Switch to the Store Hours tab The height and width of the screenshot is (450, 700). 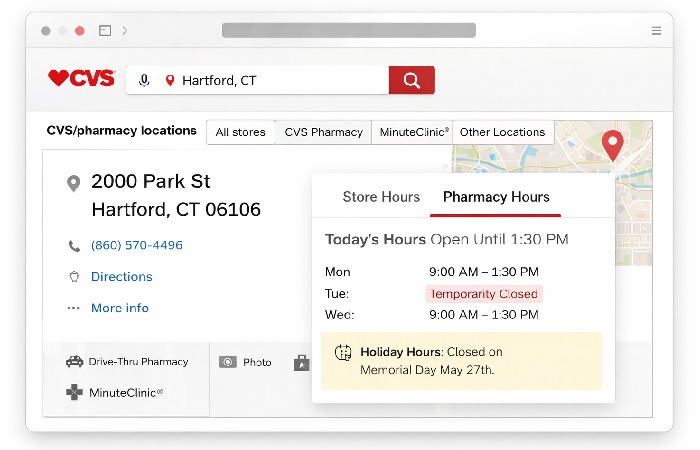381,197
